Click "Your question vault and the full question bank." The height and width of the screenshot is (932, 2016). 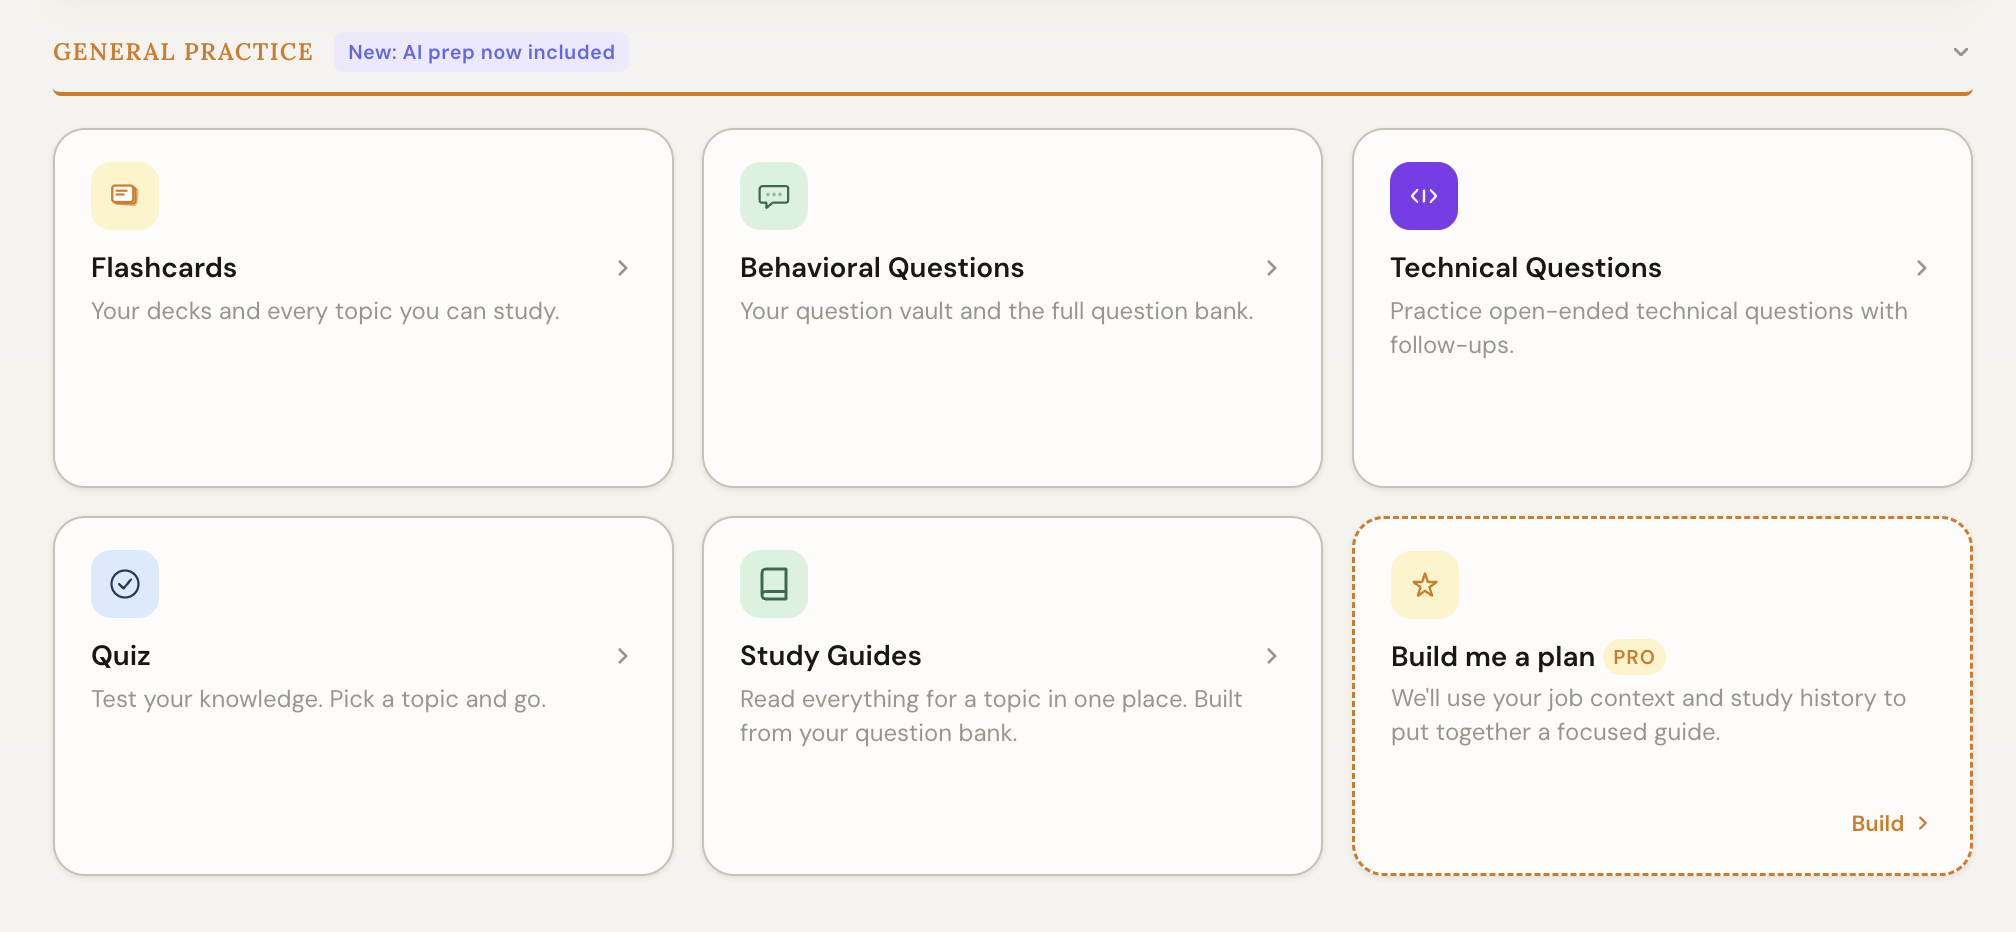(x=997, y=311)
